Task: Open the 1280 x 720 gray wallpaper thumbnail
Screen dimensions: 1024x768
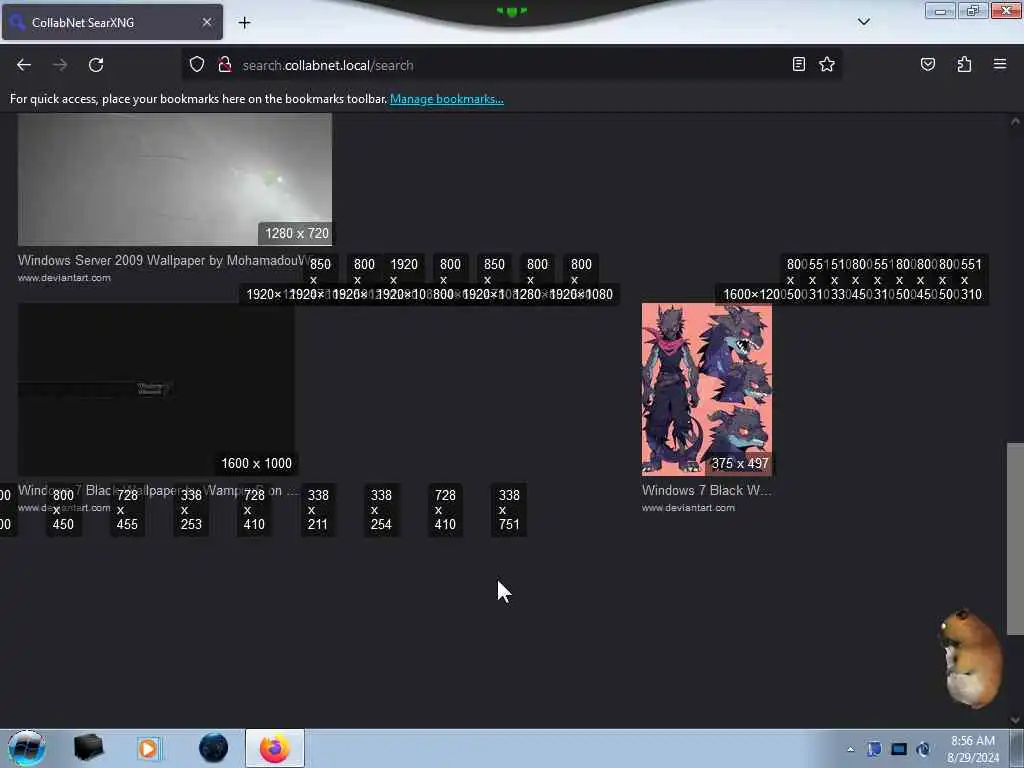Action: [175, 179]
